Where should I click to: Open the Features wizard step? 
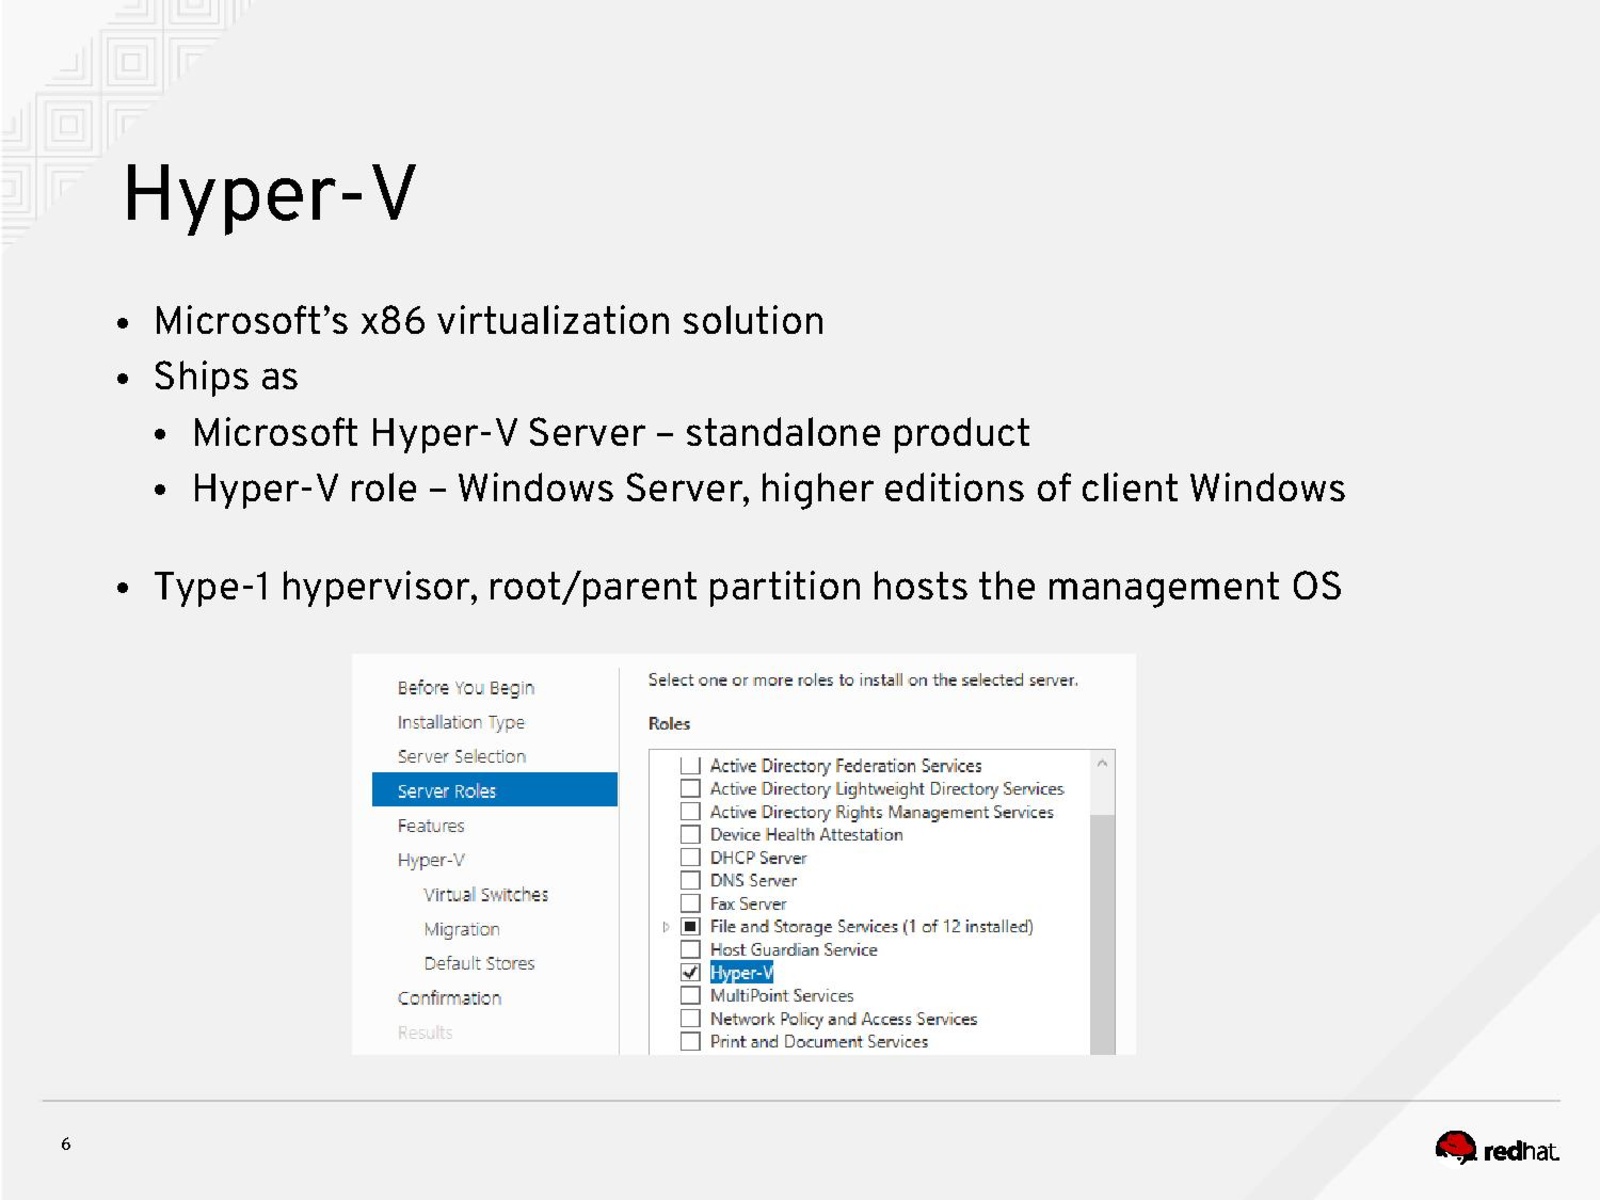(x=431, y=826)
